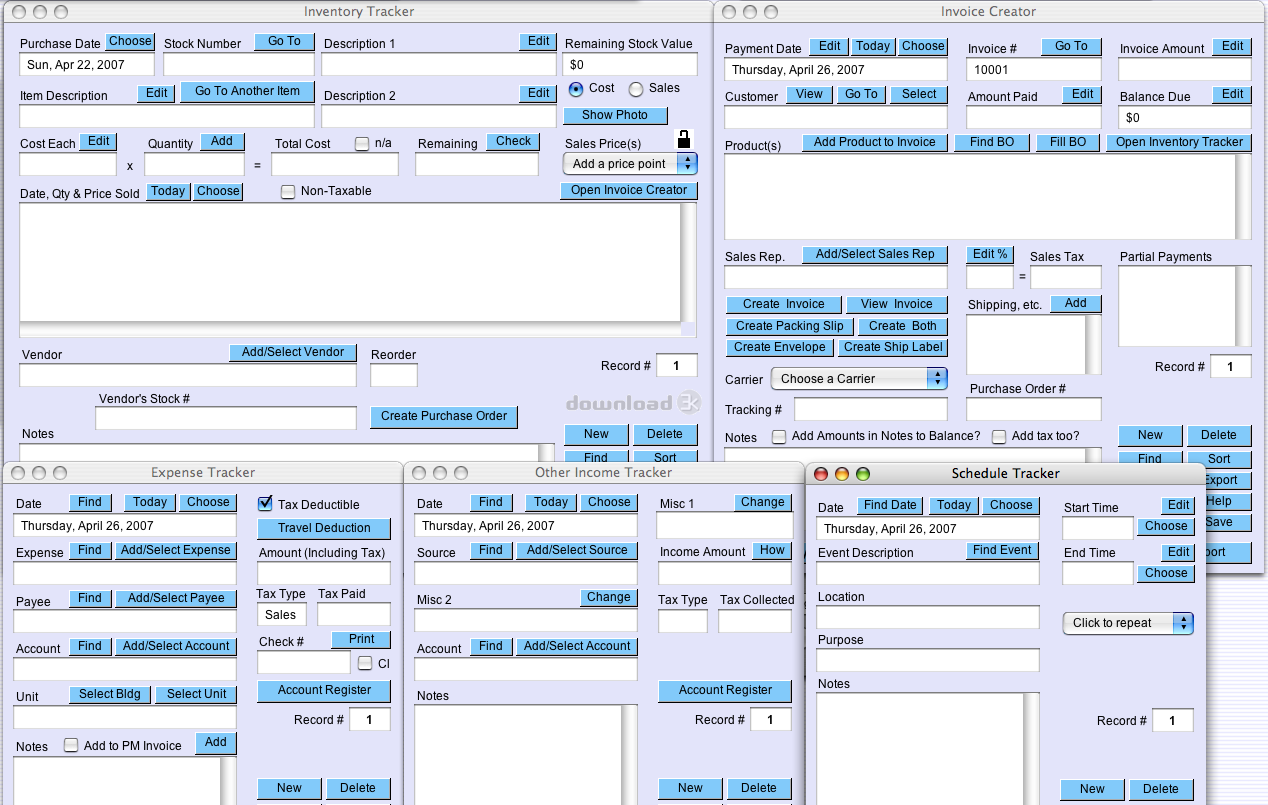Toggle the Tax Deductible checkbox

click(265, 504)
